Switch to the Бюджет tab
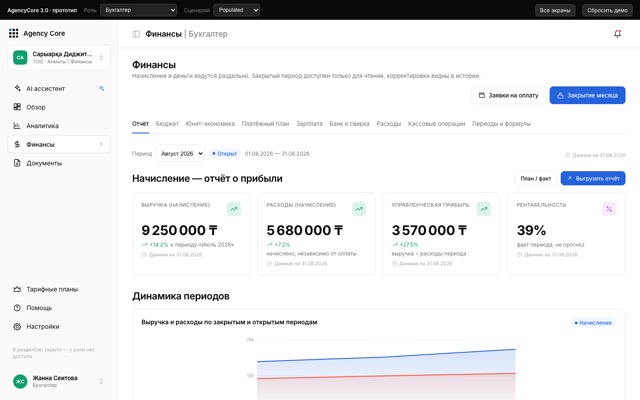Screen dimensions: 640x400 click(x=167, y=123)
